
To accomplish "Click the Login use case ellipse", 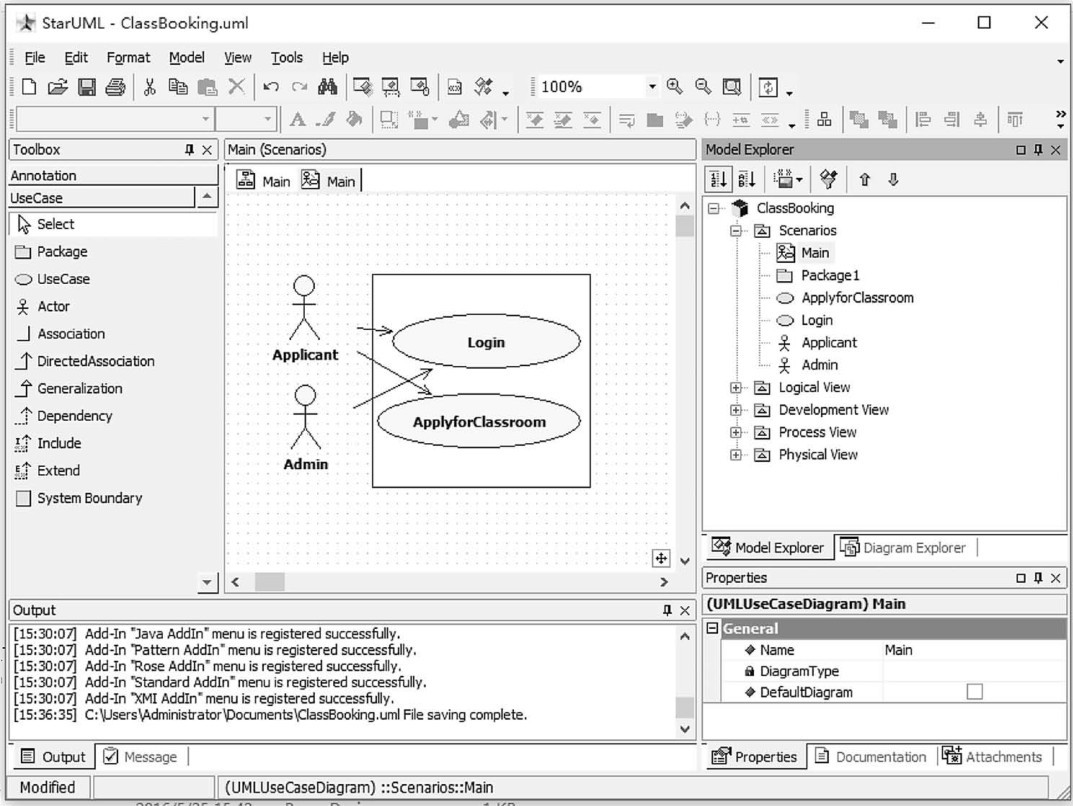I will pyautogui.click(x=487, y=341).
